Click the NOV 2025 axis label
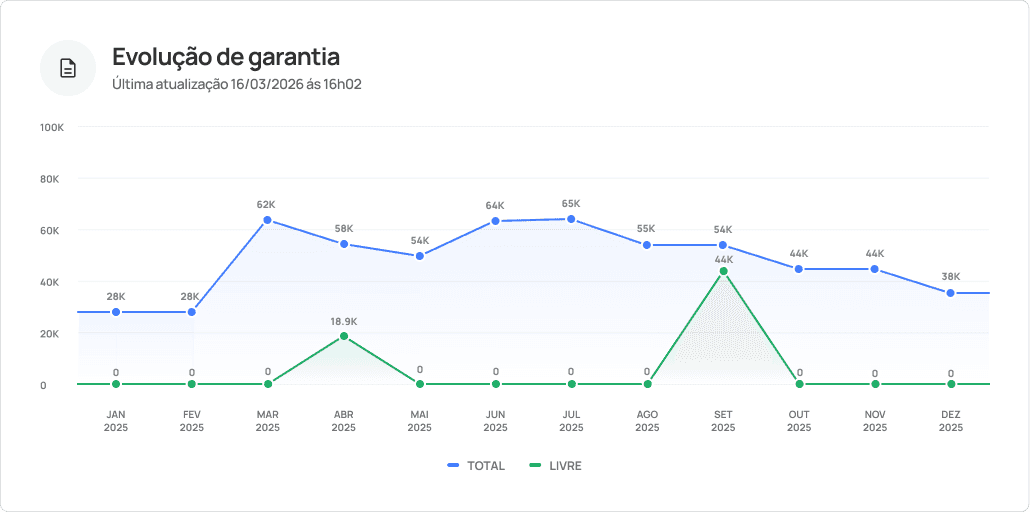 (875, 421)
